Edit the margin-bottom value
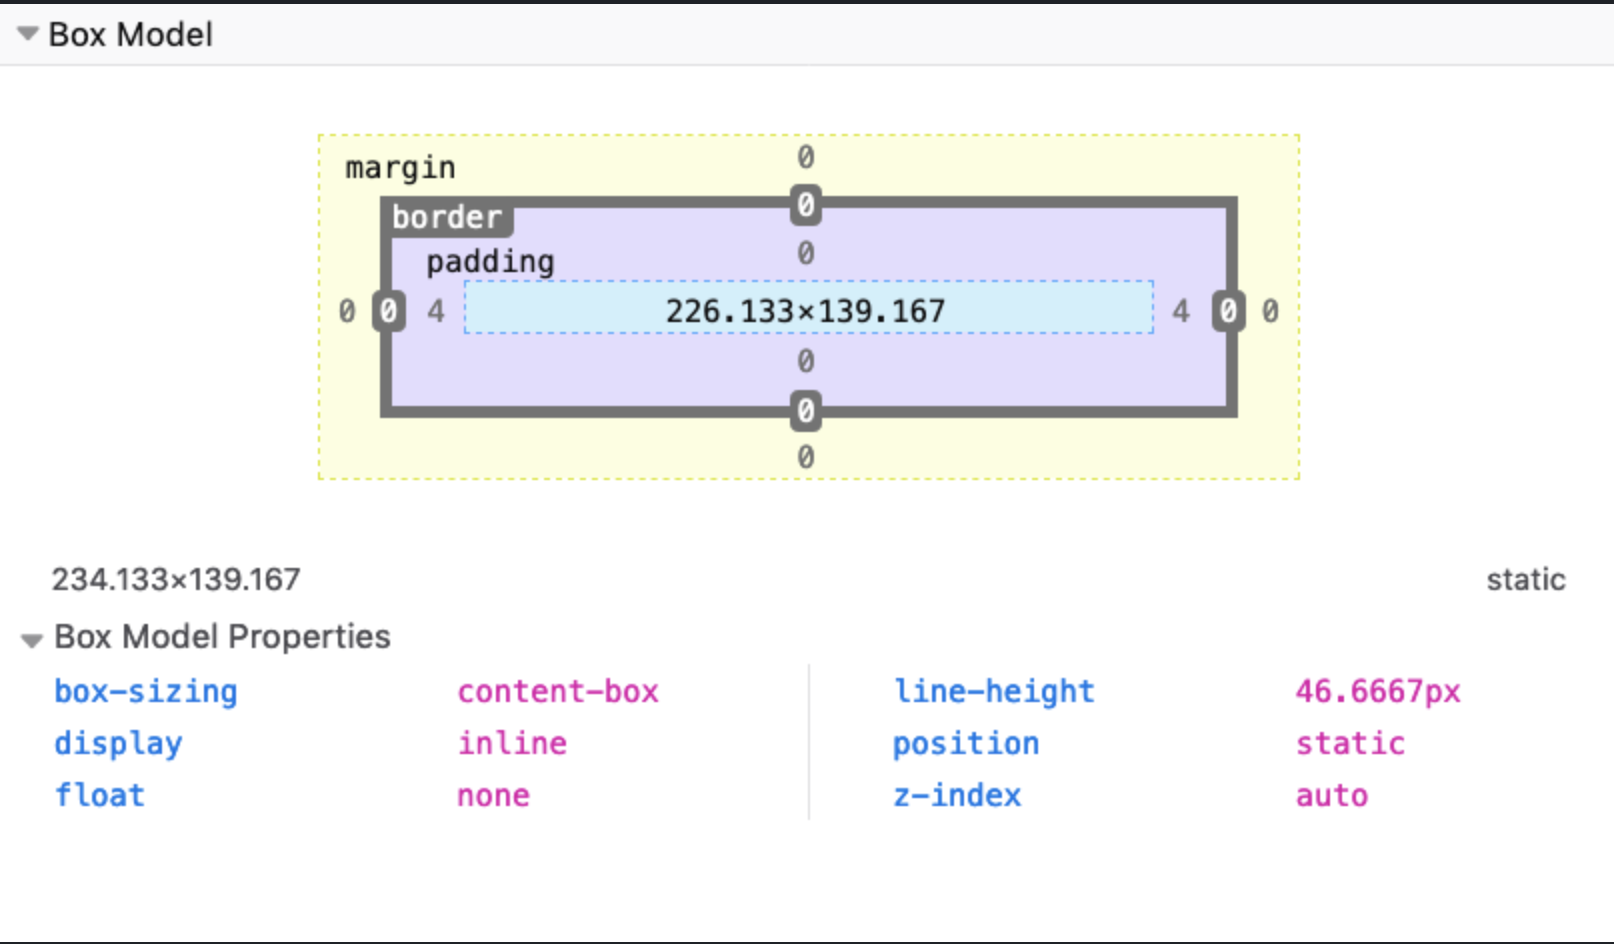Image resolution: width=1614 pixels, height=944 pixels. click(805, 457)
